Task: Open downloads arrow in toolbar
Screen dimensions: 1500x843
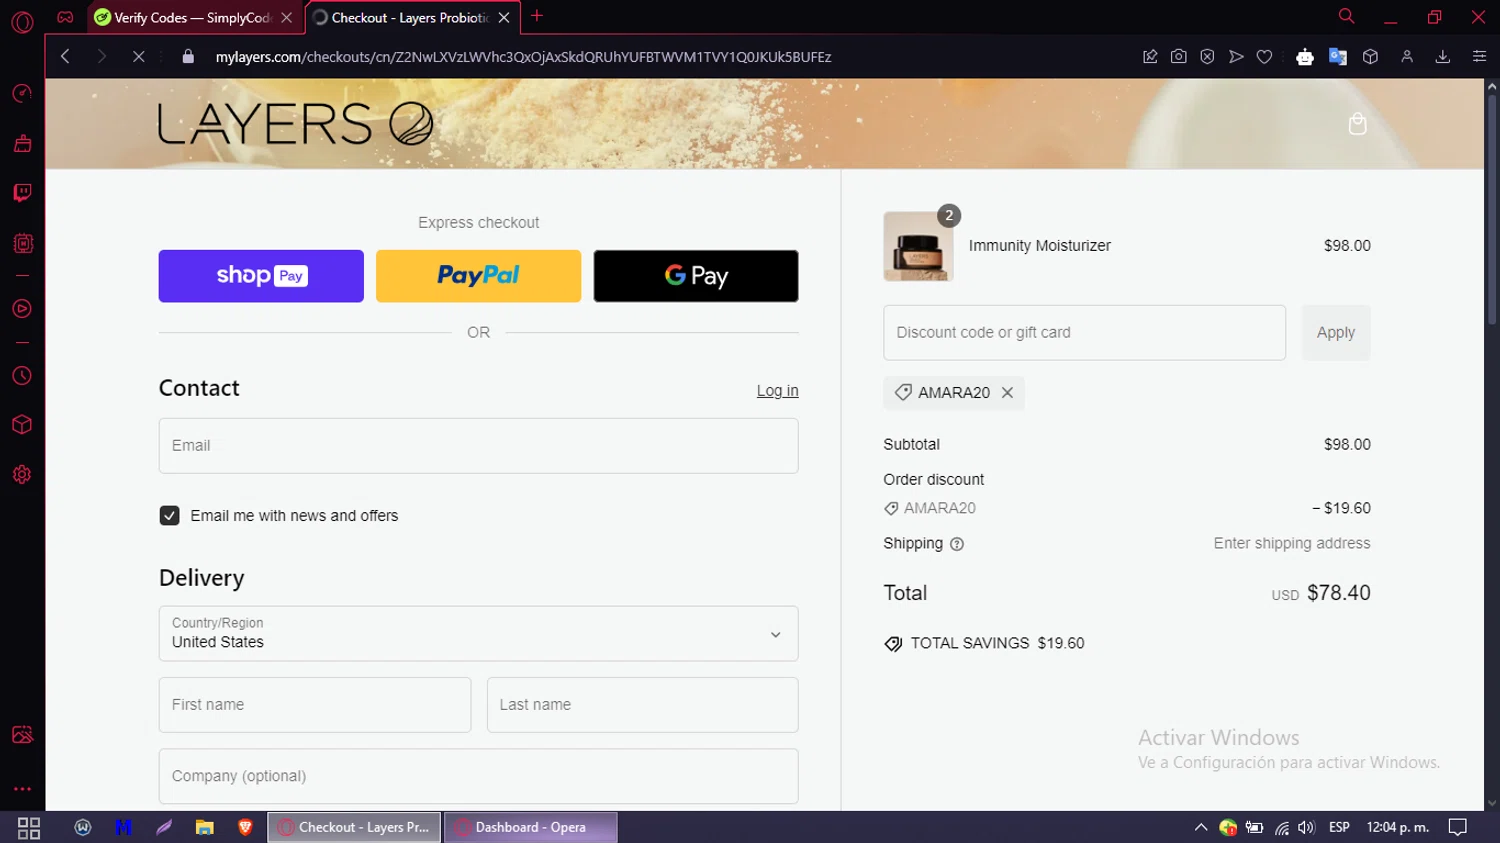Action: 1443,57
